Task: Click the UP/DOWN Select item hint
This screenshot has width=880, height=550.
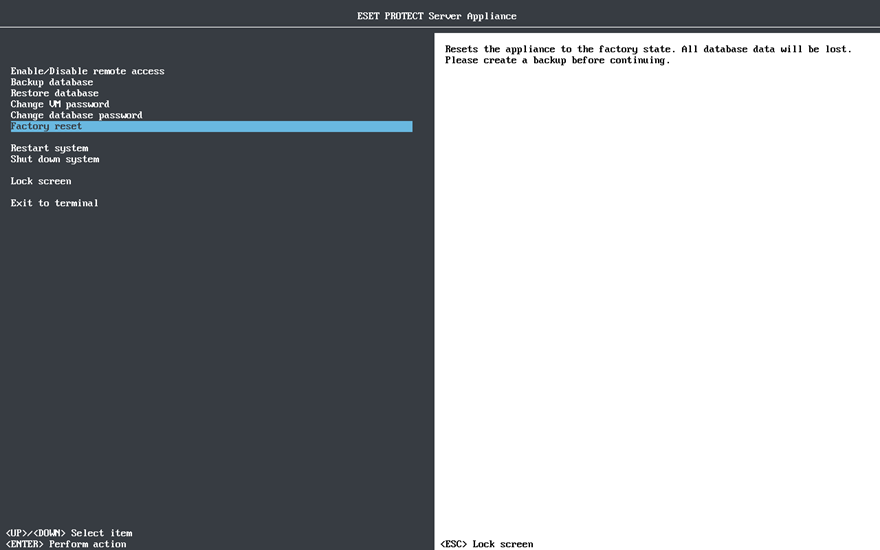Action: coord(69,533)
